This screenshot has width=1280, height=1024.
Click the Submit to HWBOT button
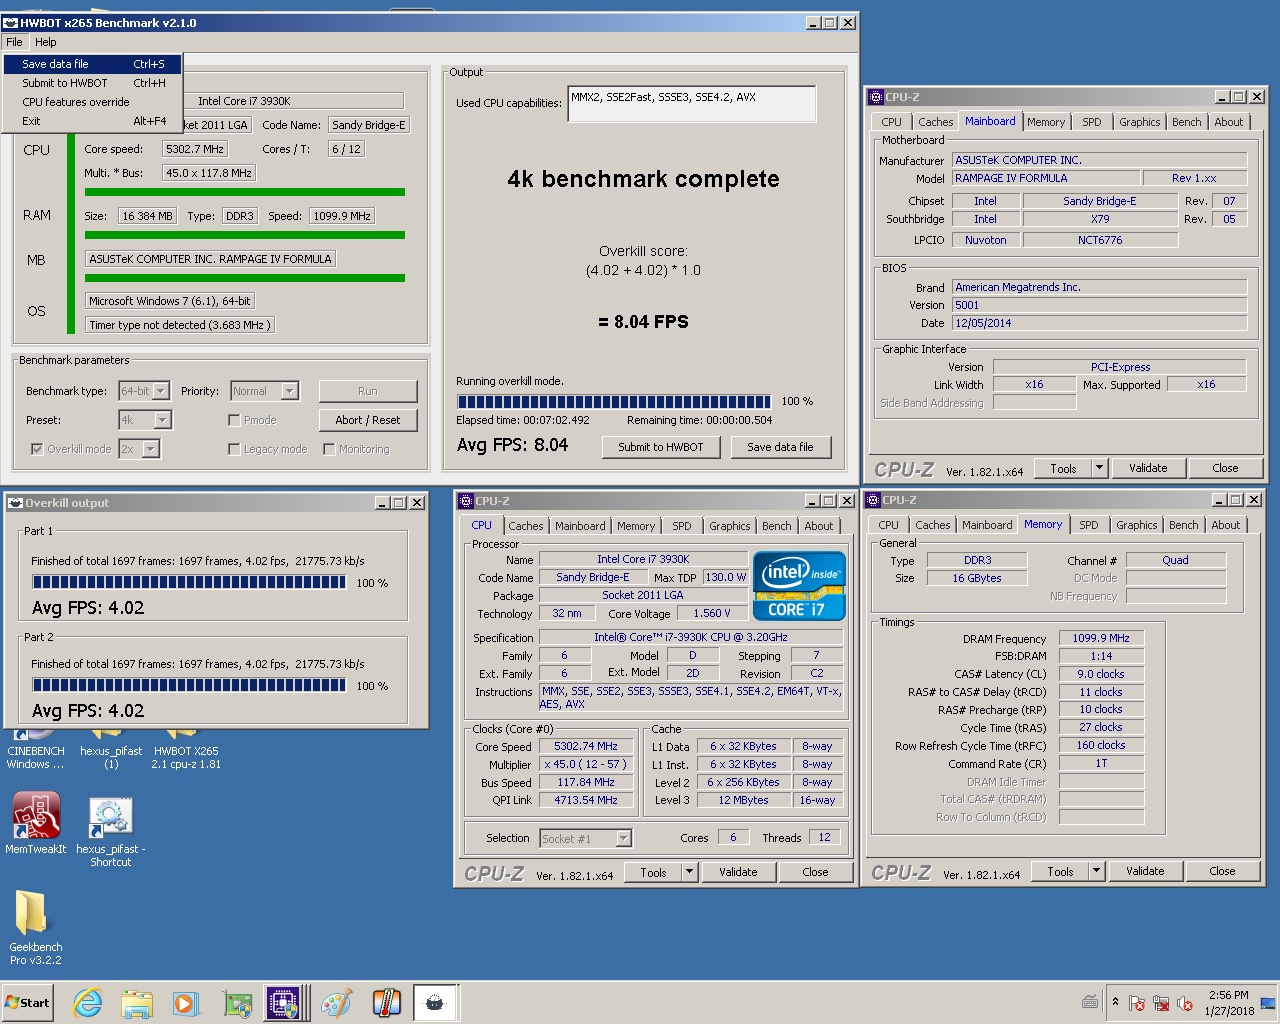pyautogui.click(x=661, y=447)
